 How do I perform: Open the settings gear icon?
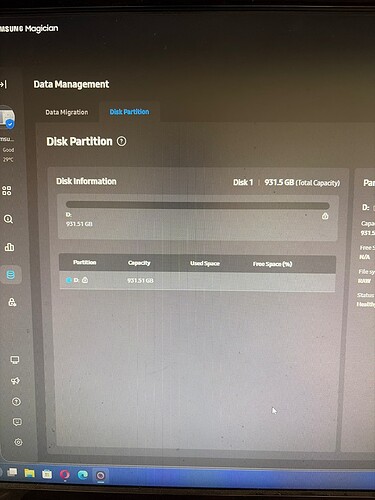18,442
